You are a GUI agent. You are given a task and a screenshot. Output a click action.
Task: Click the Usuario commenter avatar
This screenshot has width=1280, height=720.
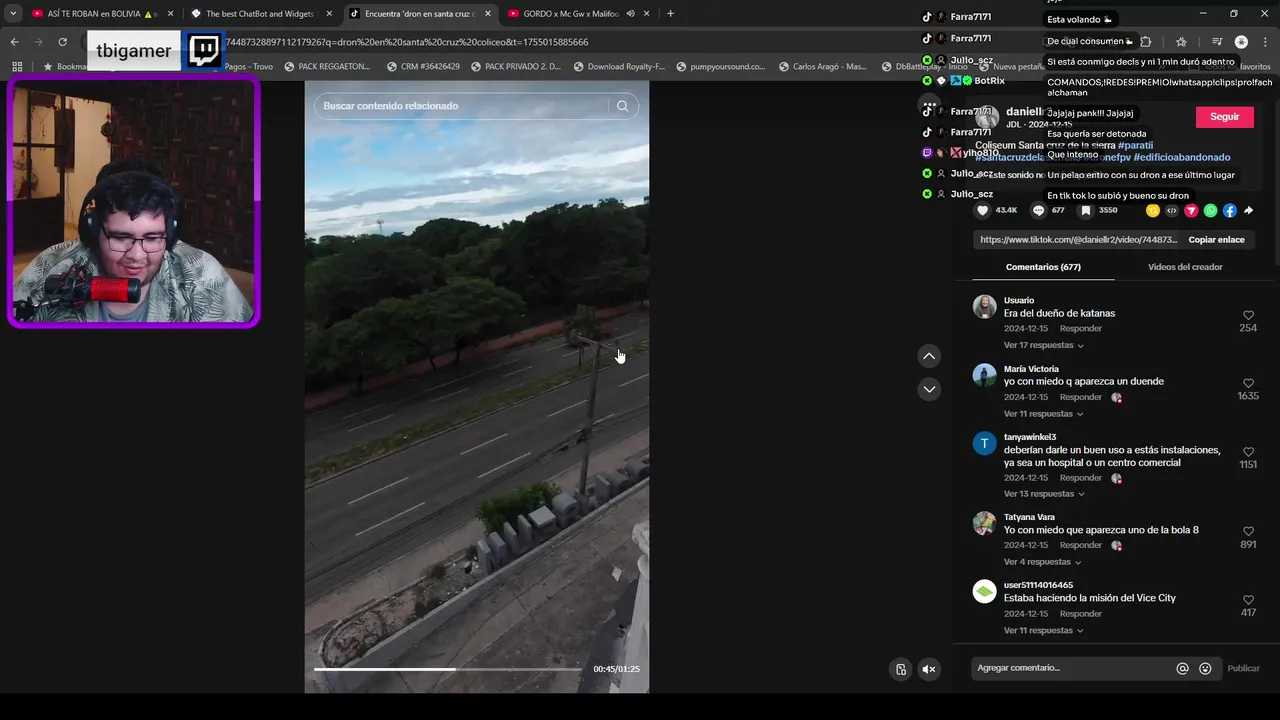pos(985,307)
